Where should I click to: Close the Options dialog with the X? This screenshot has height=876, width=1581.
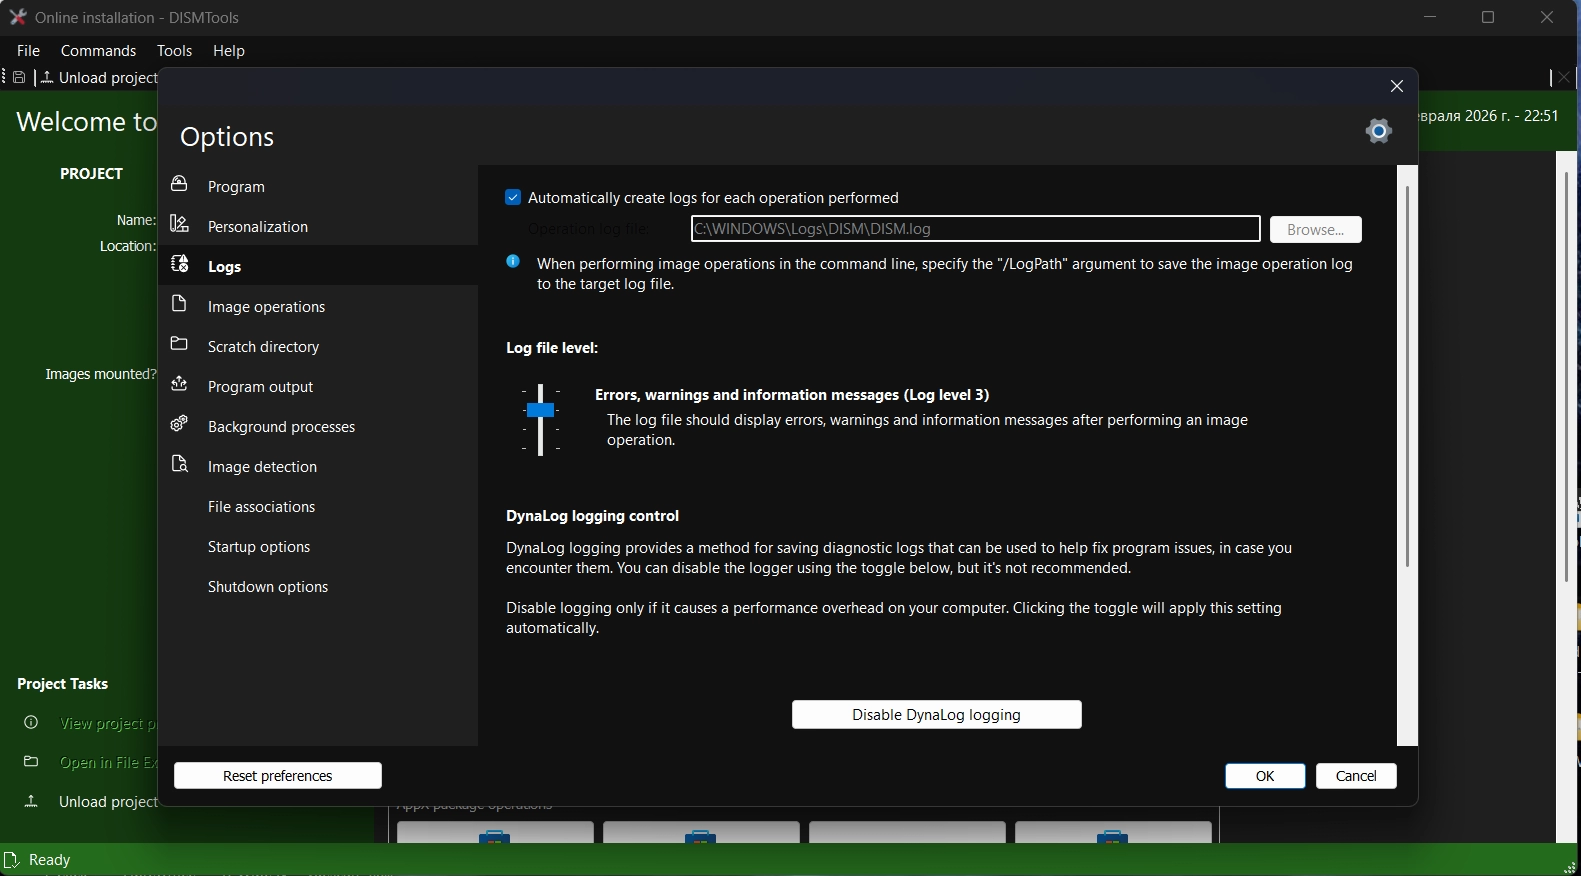(x=1397, y=86)
